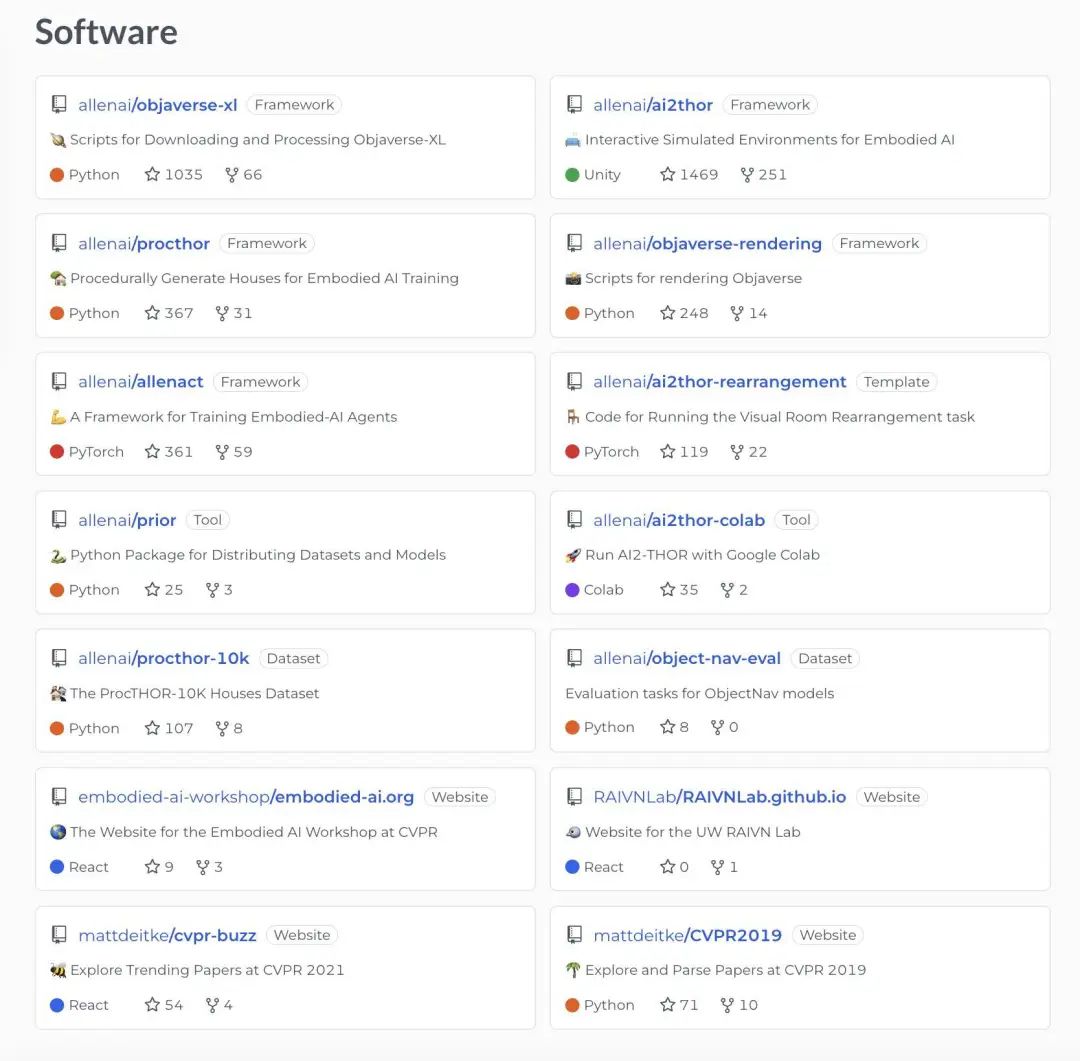Screen dimensions: 1080x1061
Task: Click the star icon on ai2thor card
Action: 668,175
